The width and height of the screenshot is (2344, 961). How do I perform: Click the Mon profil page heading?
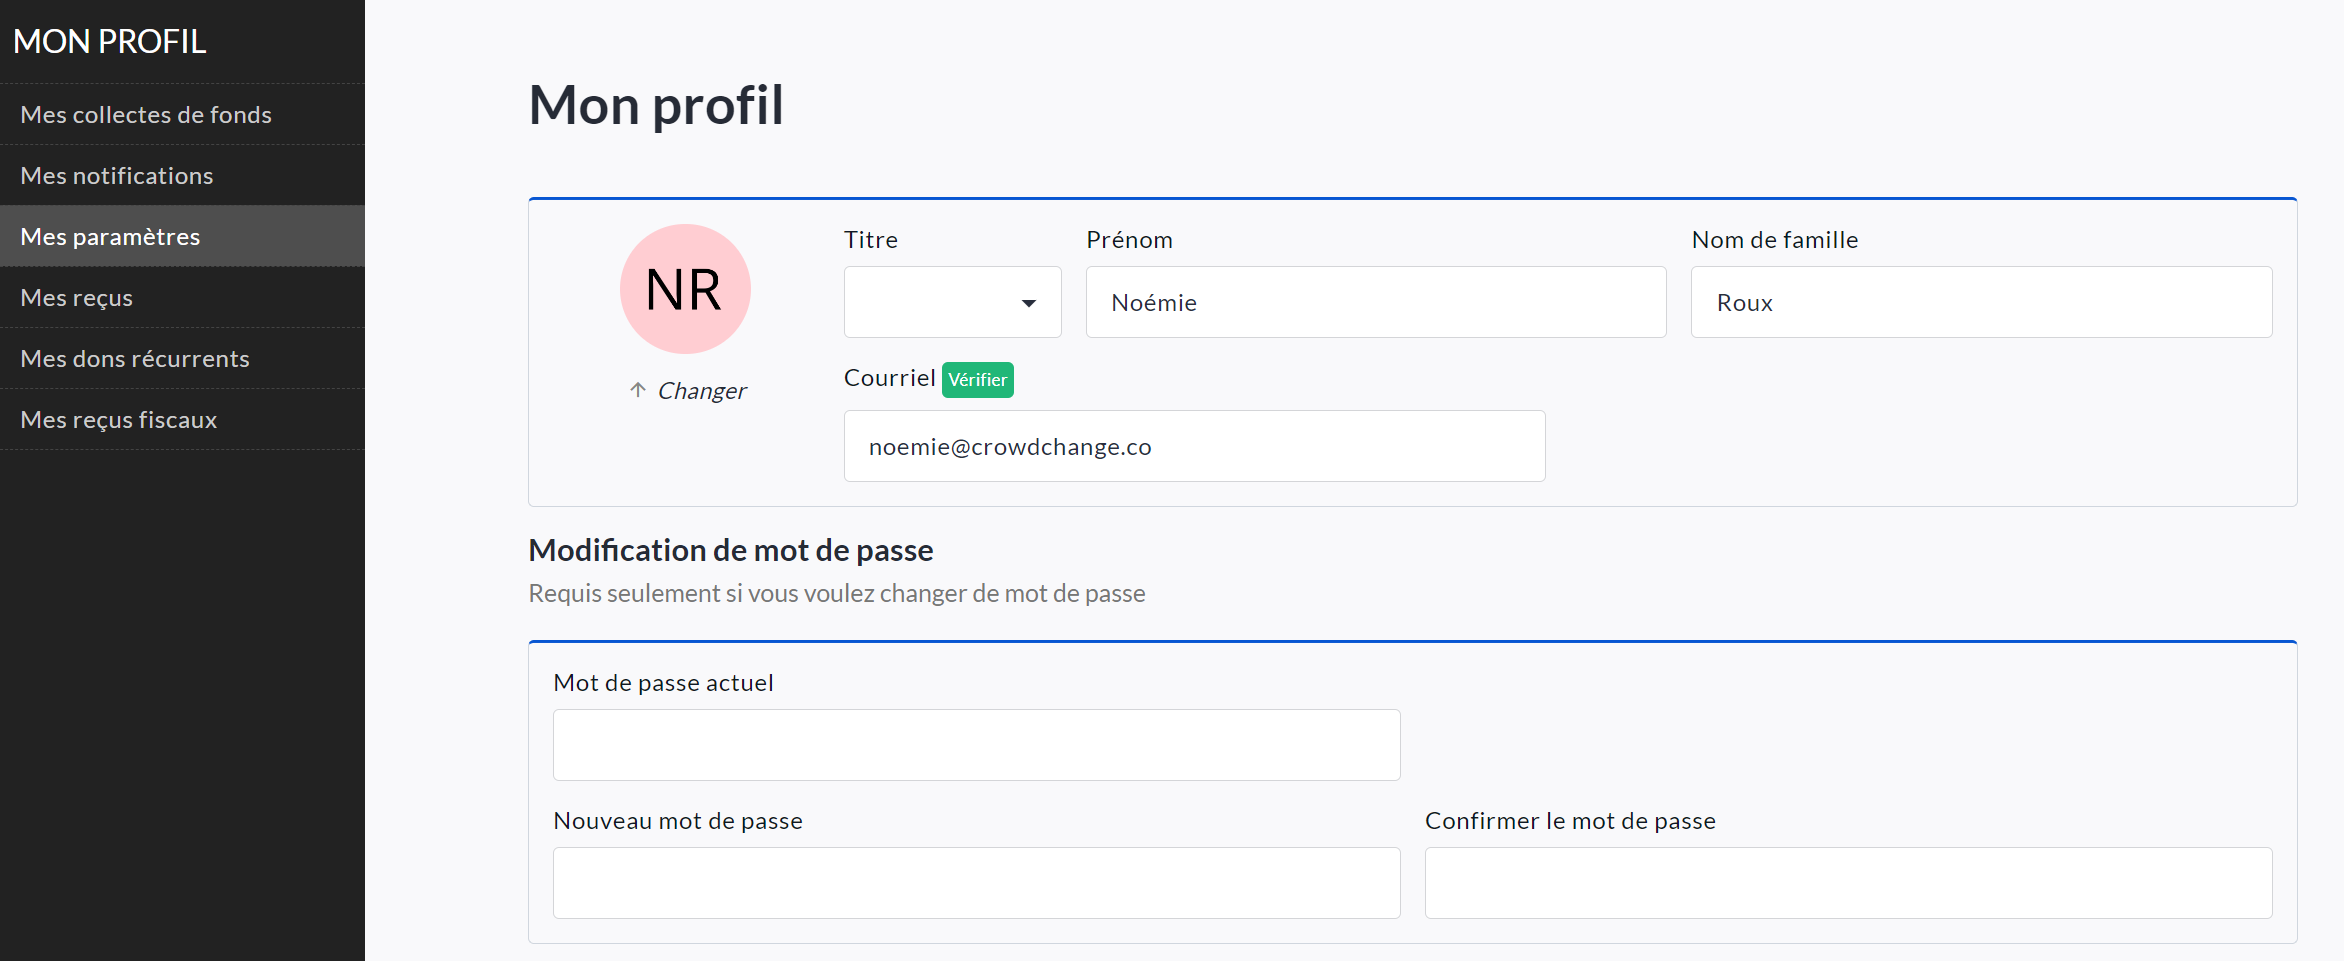click(x=656, y=105)
